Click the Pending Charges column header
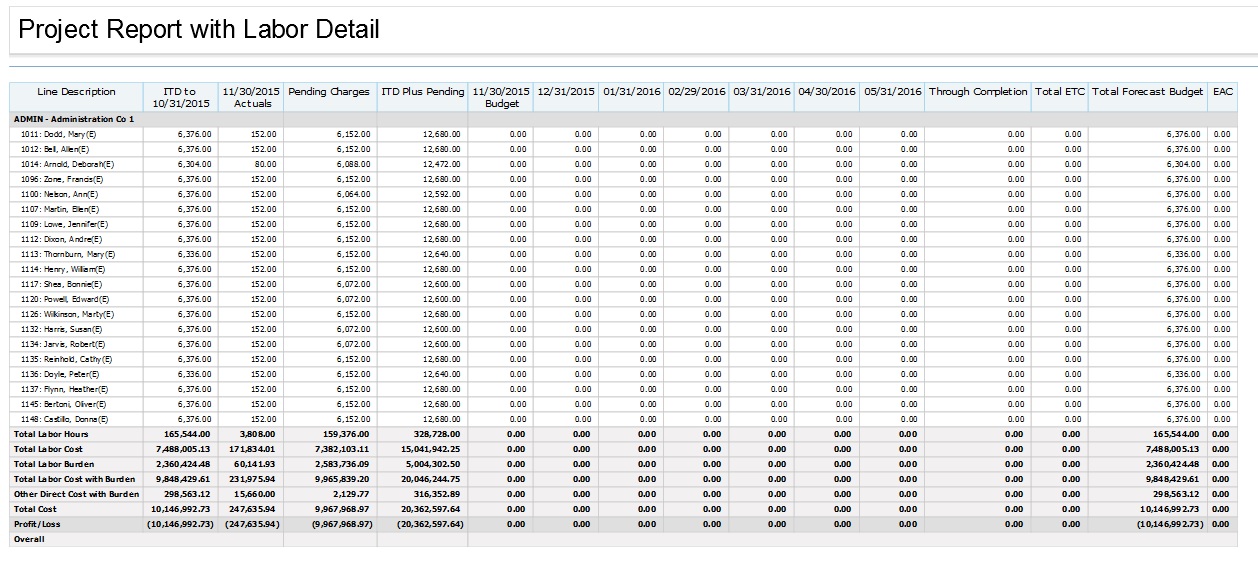The height and width of the screenshot is (562, 1258). click(328, 92)
